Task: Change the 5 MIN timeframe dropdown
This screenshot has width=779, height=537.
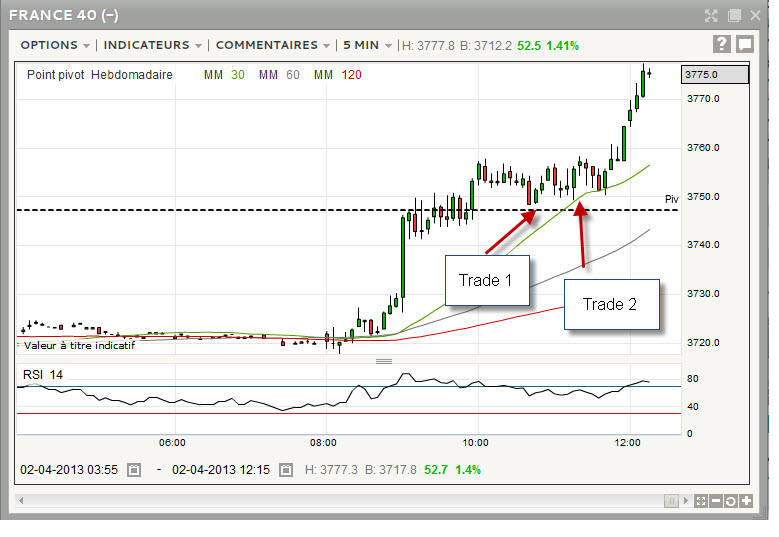Action: 368,45
